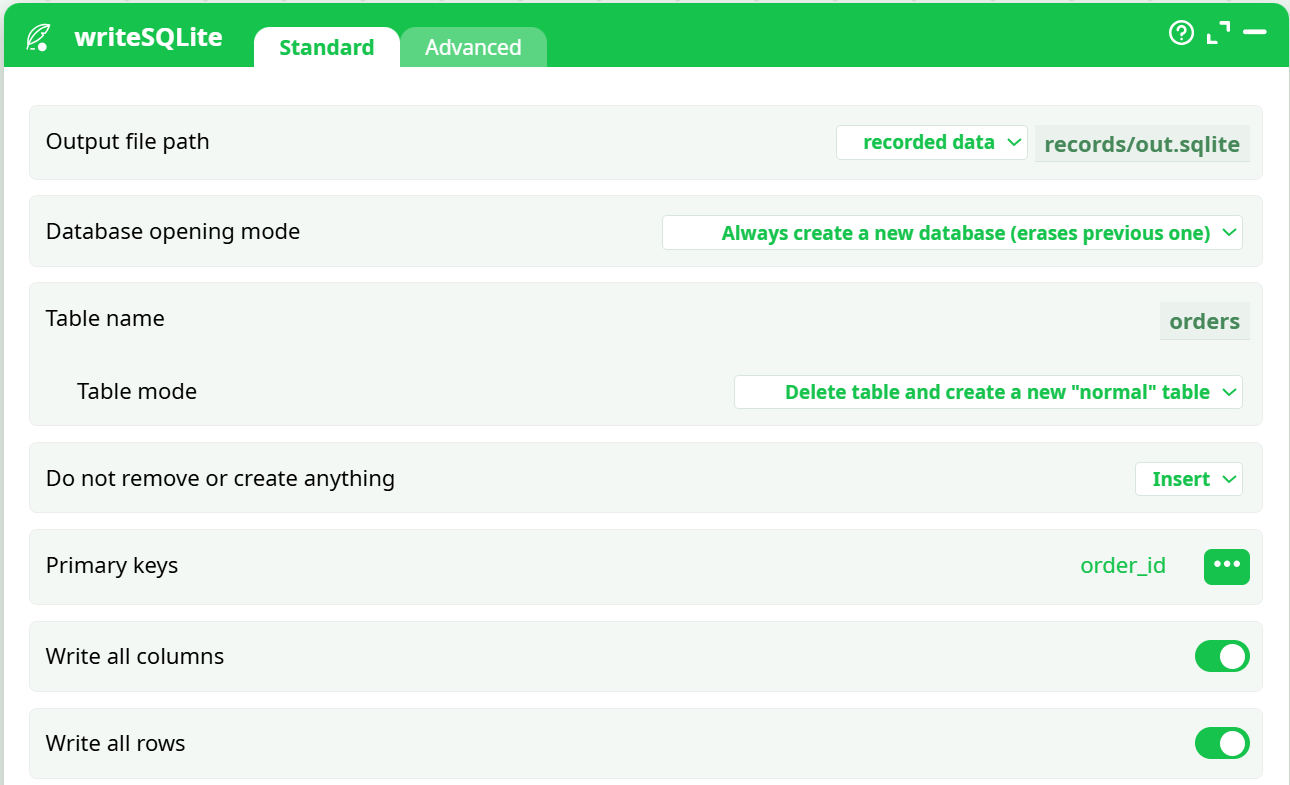
Task: Switch to the Advanced tab
Action: point(473,46)
